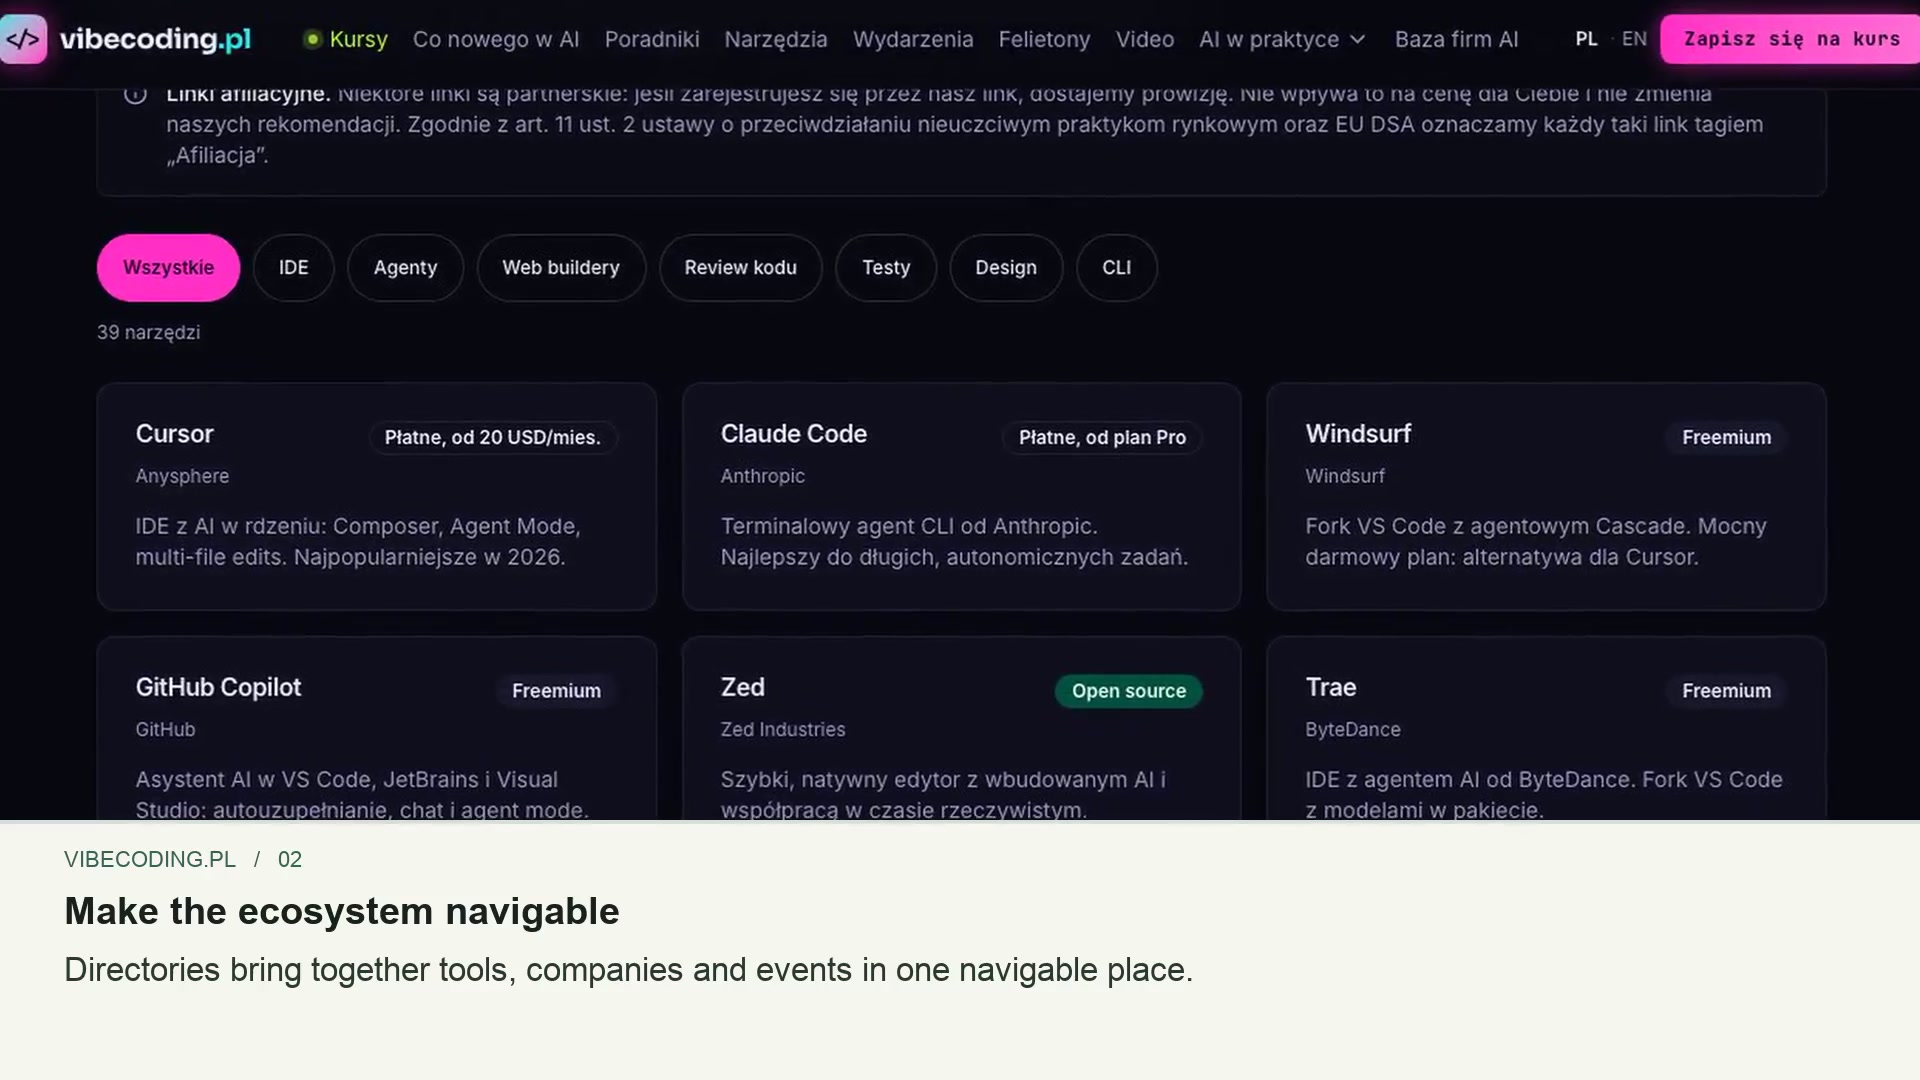Click the 39 narzędzi count text
This screenshot has height=1080, width=1920.
(148, 333)
